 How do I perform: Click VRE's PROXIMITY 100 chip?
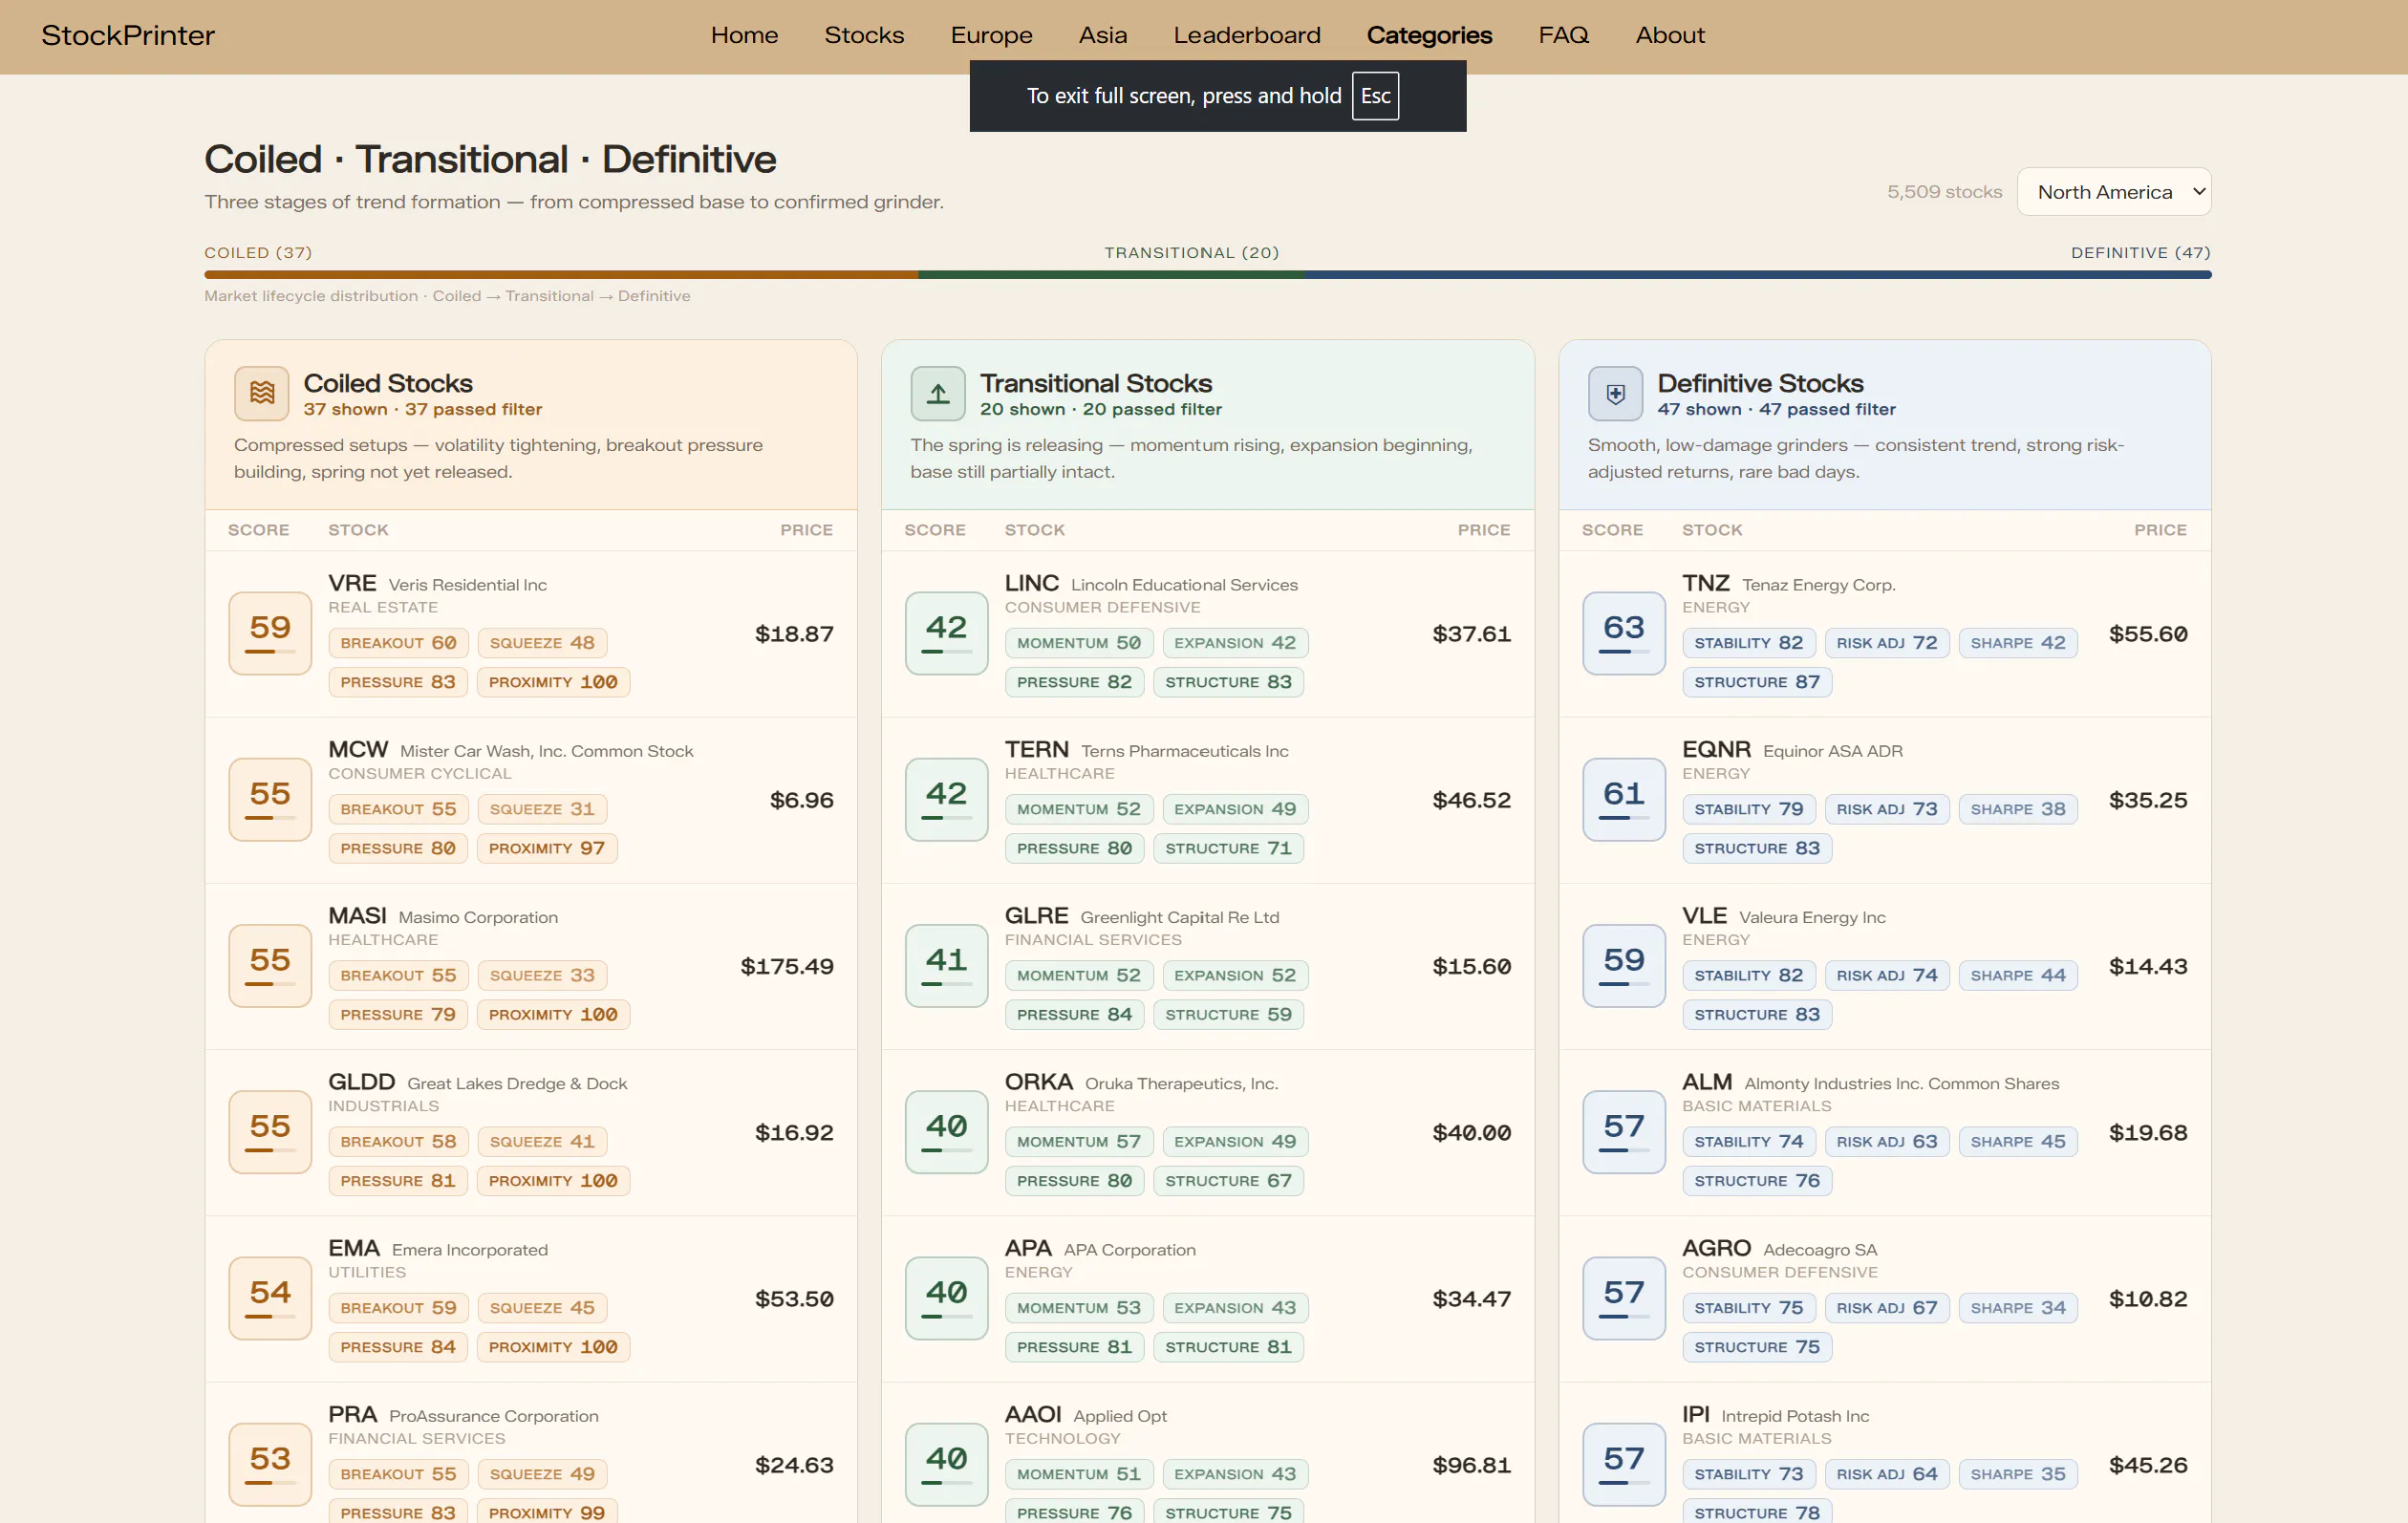553,682
